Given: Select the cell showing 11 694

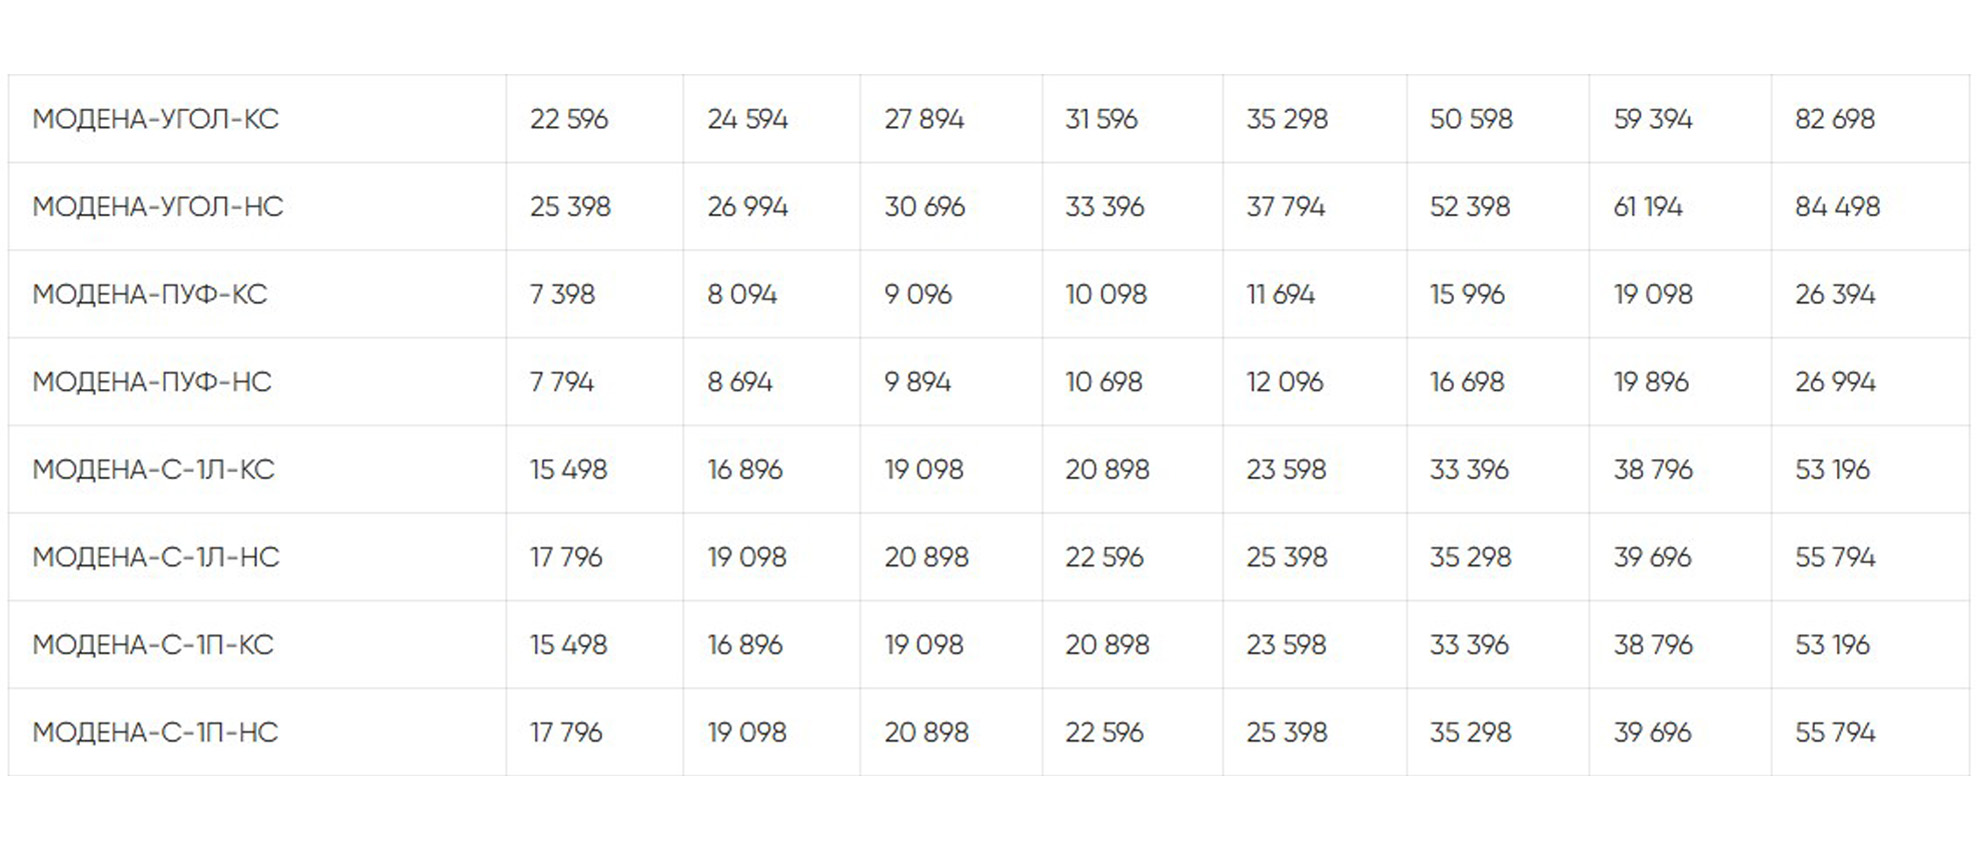Looking at the screenshot, I should (x=1280, y=294).
